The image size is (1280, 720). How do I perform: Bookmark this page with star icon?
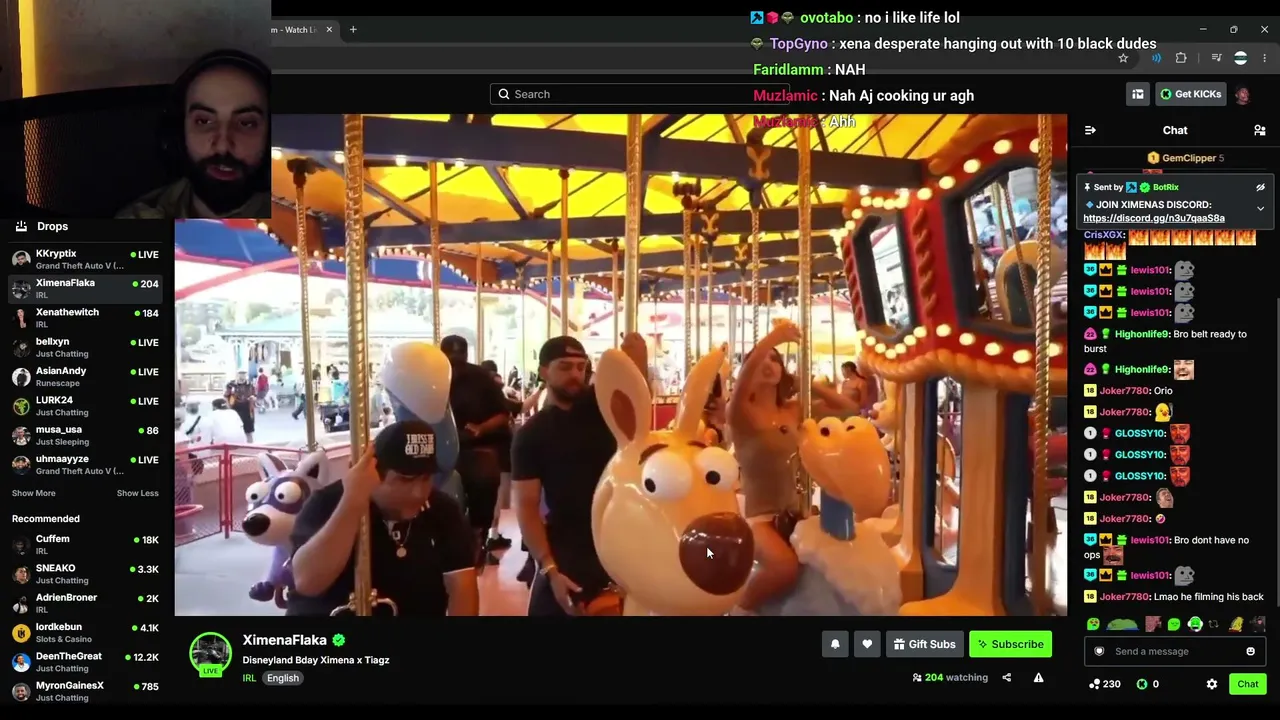point(1123,58)
